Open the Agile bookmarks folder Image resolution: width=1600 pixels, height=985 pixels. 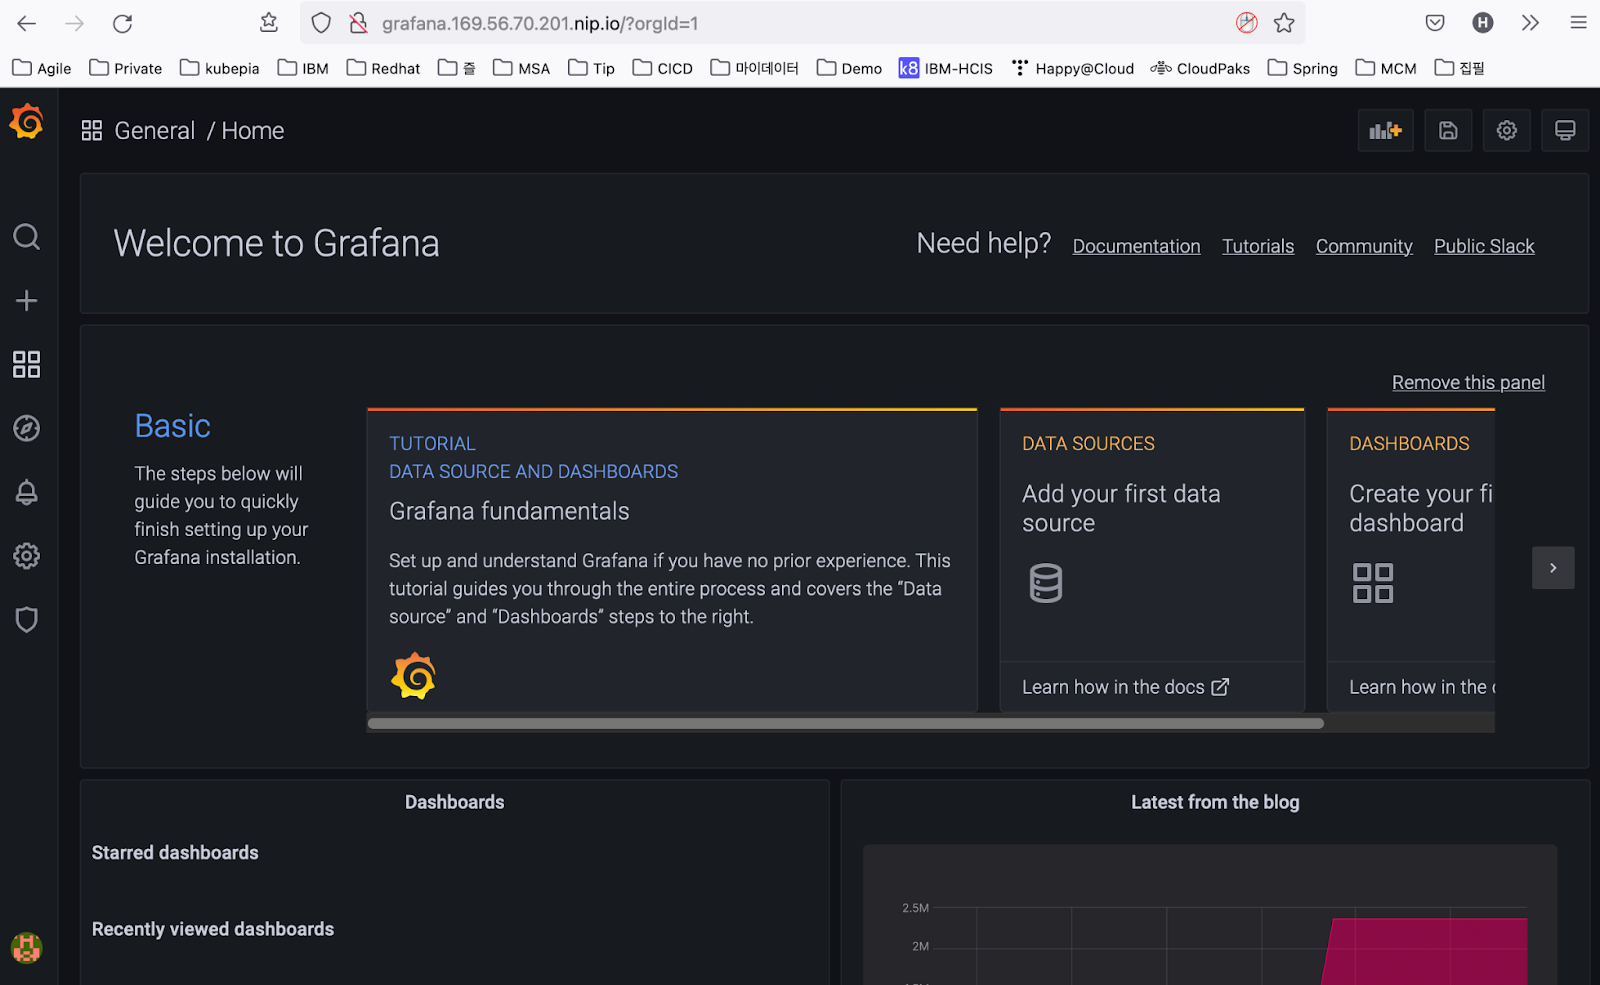[x=42, y=68]
